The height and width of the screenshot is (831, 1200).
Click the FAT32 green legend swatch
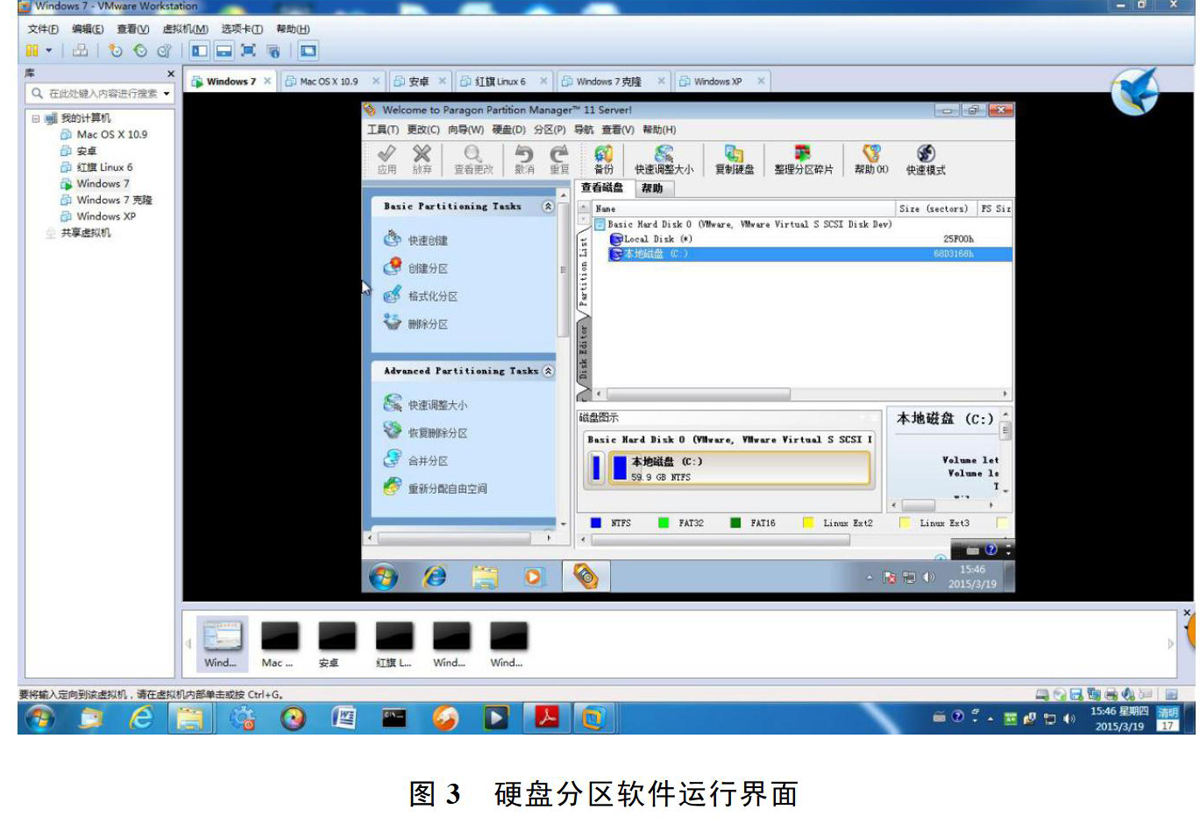click(x=664, y=522)
